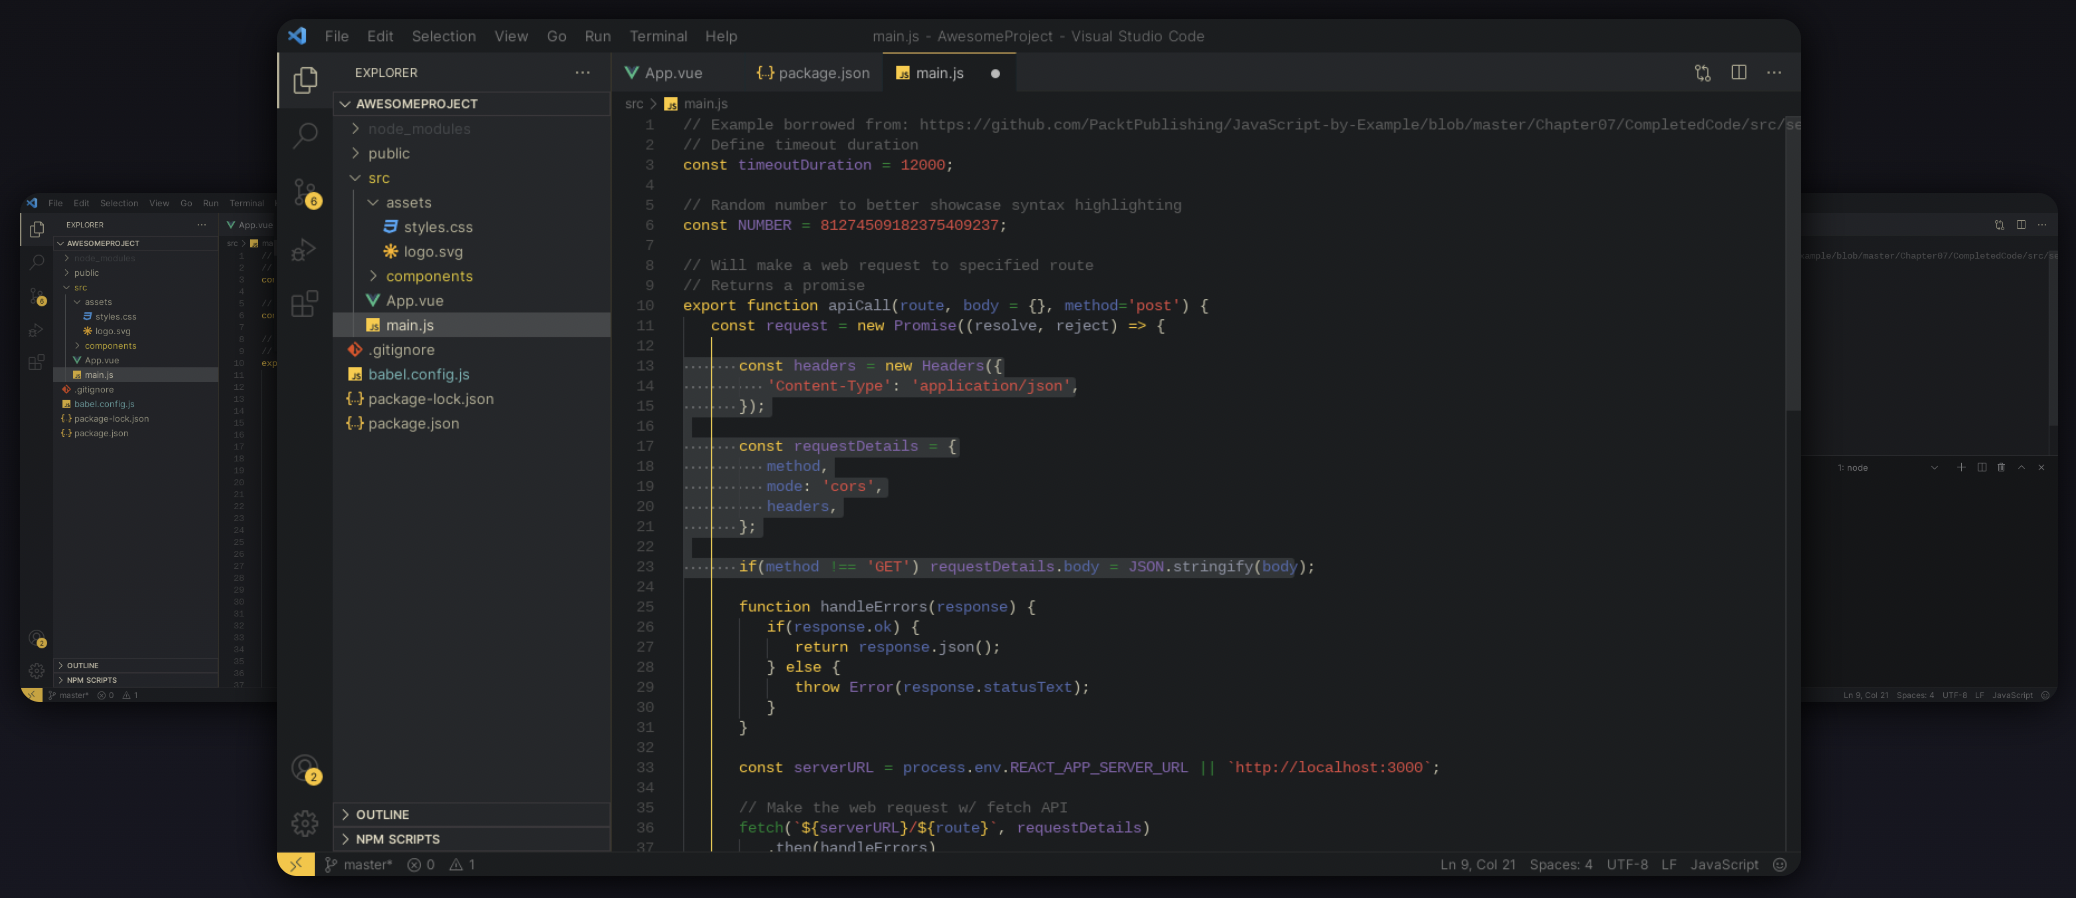Viewport: 2076px width, 898px height.
Task: Close the unsaved main.js tab dot
Action: 995,73
